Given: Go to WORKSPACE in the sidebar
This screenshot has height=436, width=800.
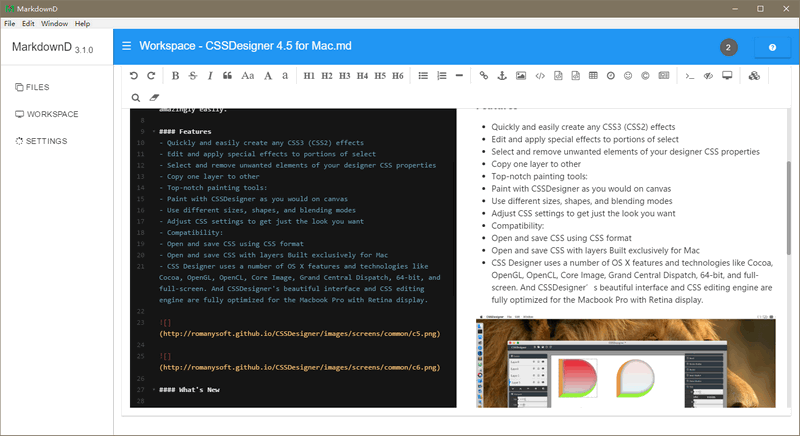Looking at the screenshot, I should (46, 114).
